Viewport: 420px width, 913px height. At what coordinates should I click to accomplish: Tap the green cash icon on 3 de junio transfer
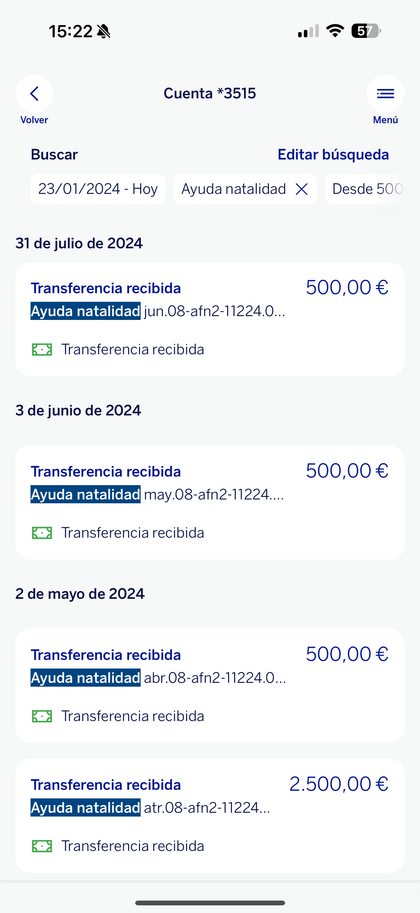[41, 533]
